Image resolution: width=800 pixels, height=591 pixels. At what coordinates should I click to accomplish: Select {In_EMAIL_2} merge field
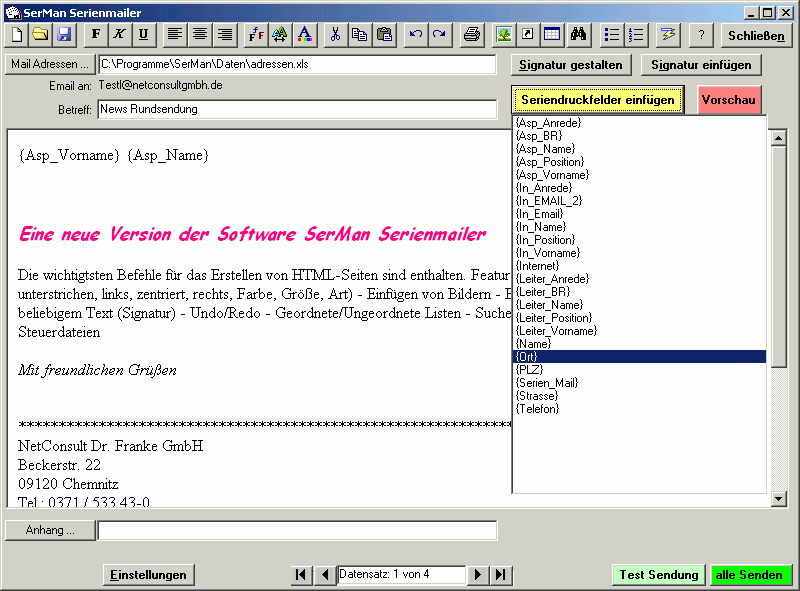639,201
